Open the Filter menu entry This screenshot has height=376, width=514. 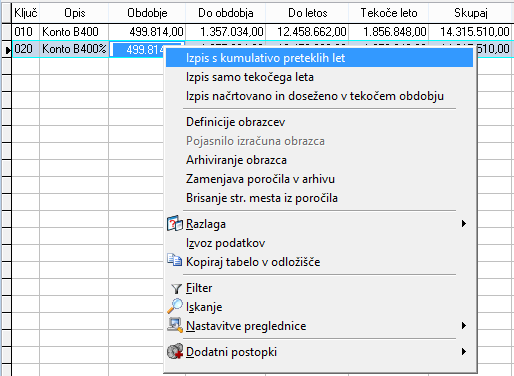pos(319,288)
